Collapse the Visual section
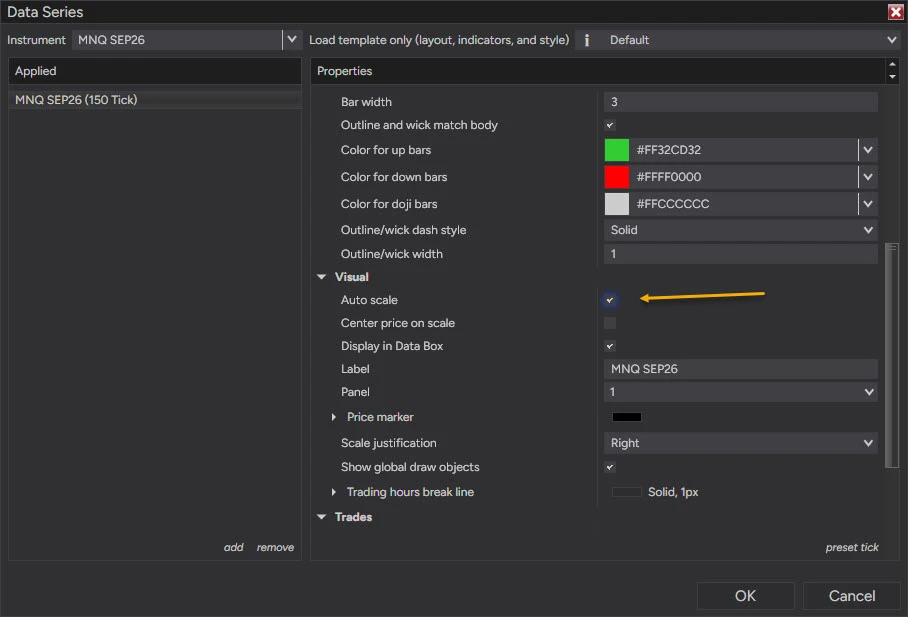 click(321, 277)
